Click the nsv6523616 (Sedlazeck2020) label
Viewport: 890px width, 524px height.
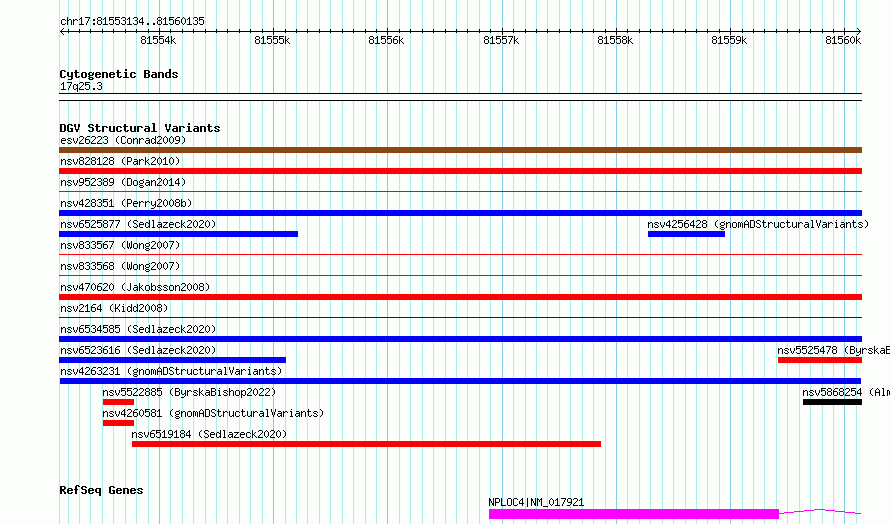coord(138,350)
